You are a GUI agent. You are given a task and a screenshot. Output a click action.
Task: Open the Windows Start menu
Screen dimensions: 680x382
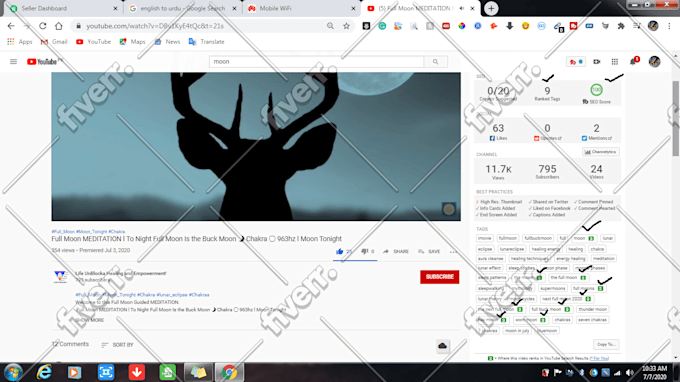pos(13,372)
